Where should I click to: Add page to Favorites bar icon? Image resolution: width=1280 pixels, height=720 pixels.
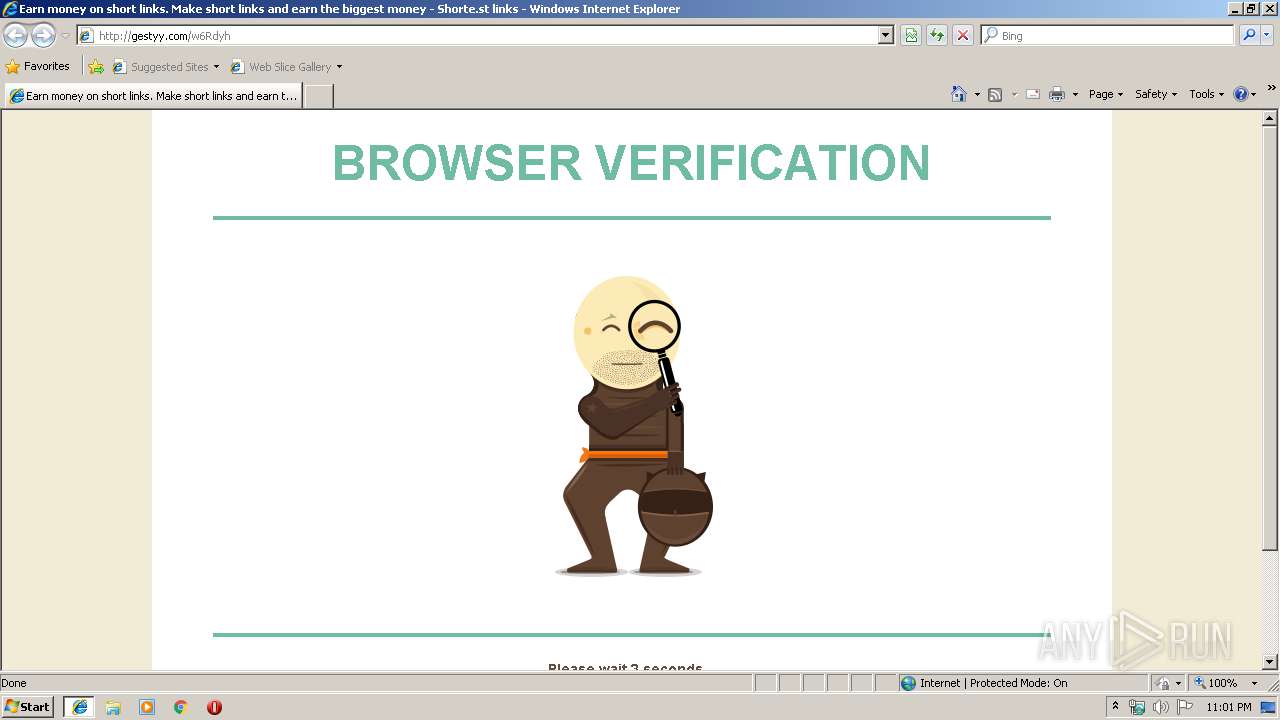tap(96, 67)
